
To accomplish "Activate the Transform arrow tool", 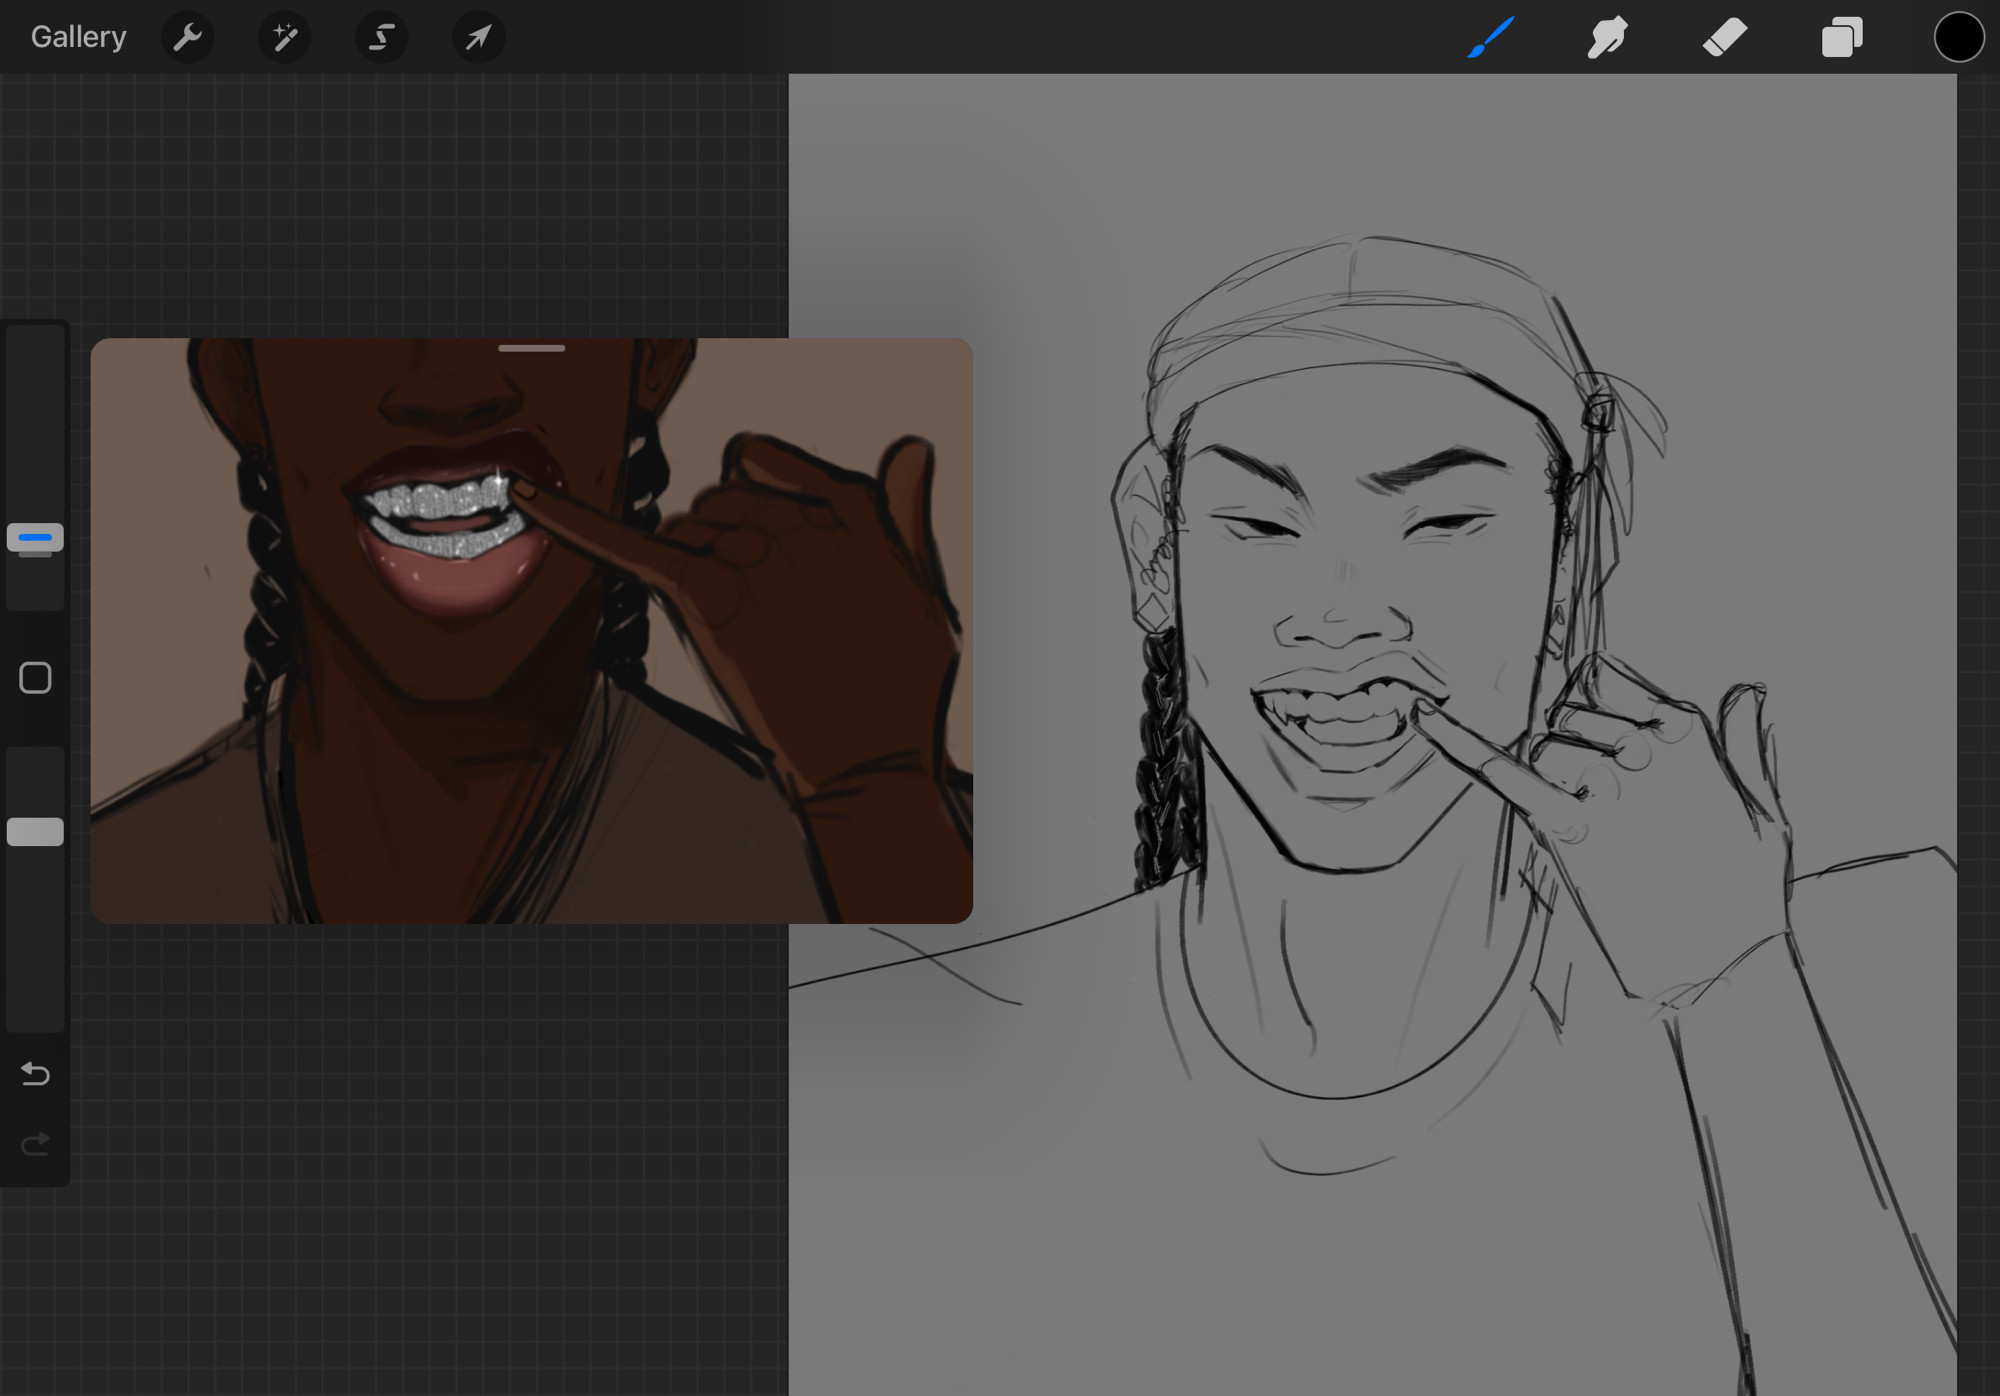I will tap(478, 37).
